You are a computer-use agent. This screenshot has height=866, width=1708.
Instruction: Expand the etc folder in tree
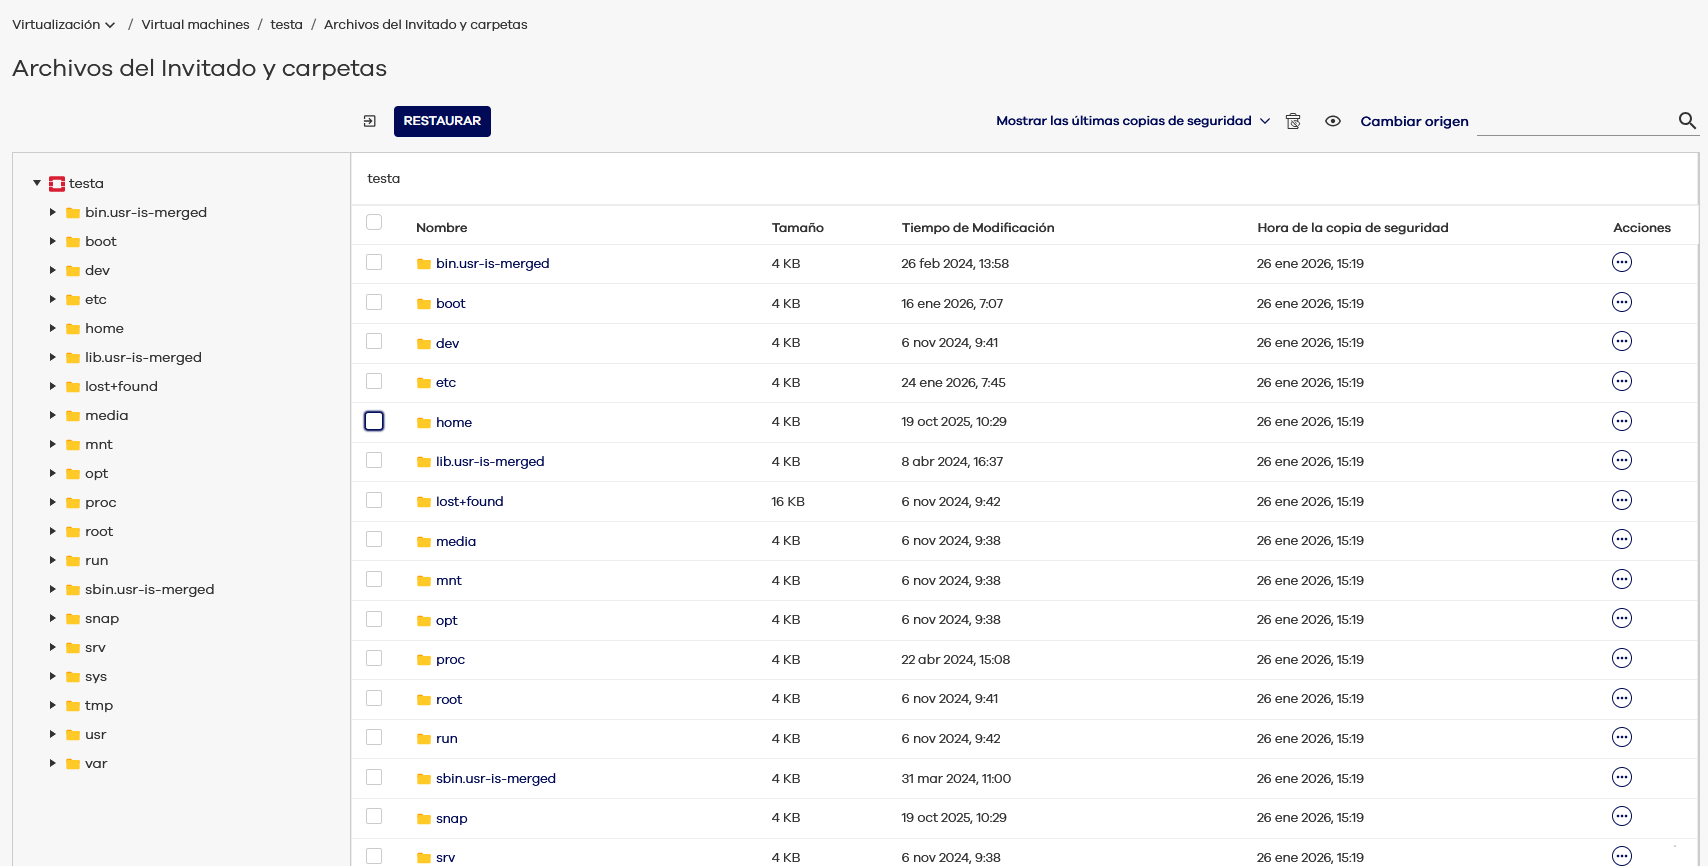[x=53, y=299]
